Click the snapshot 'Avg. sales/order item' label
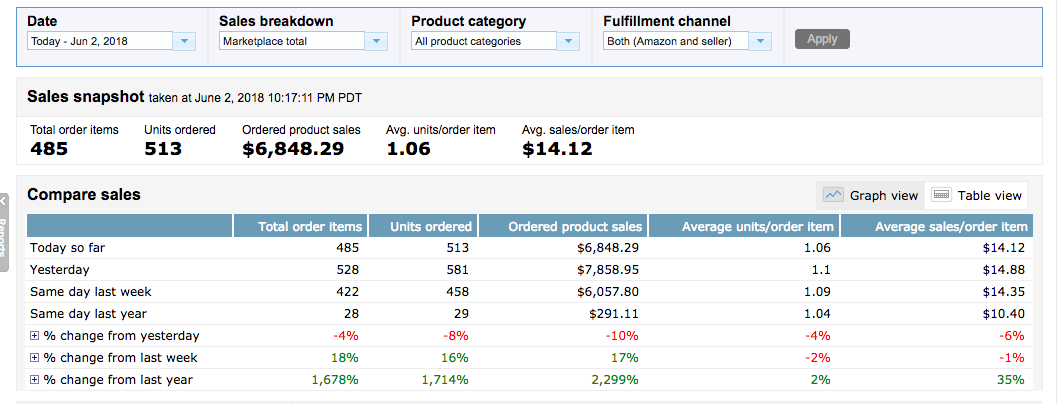This screenshot has width=1057, height=404. tap(578, 129)
